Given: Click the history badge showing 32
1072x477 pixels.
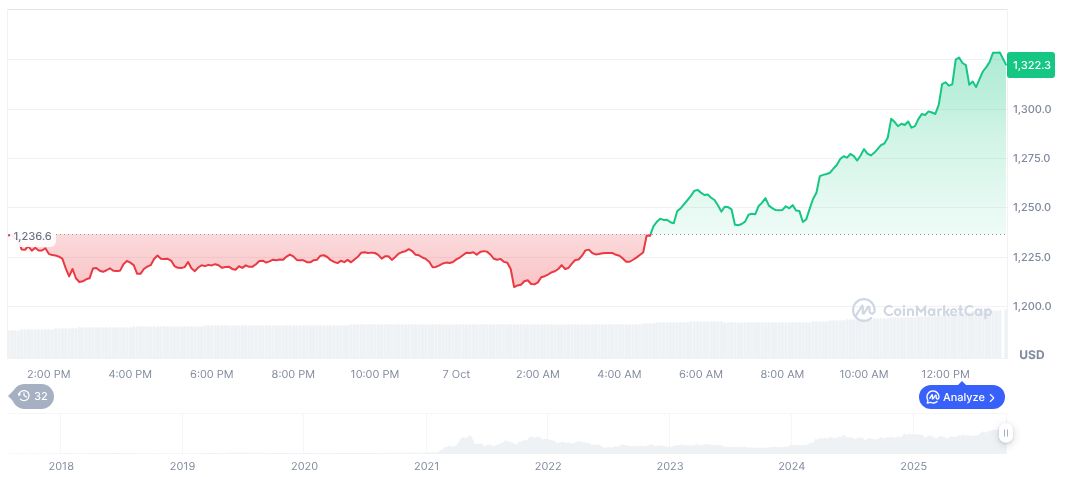Looking at the screenshot, I should 32,396.
